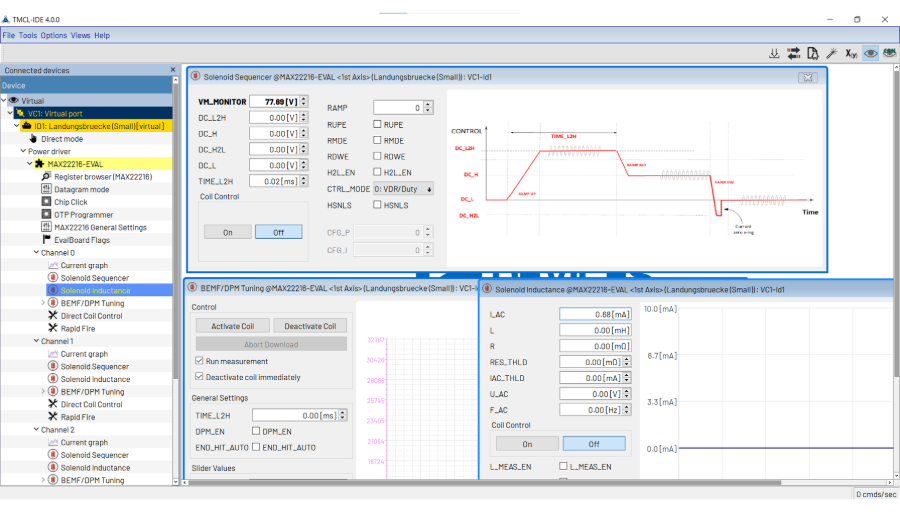
Task: Collapse the Virtual tree node
Action: pyautogui.click(x=4, y=100)
